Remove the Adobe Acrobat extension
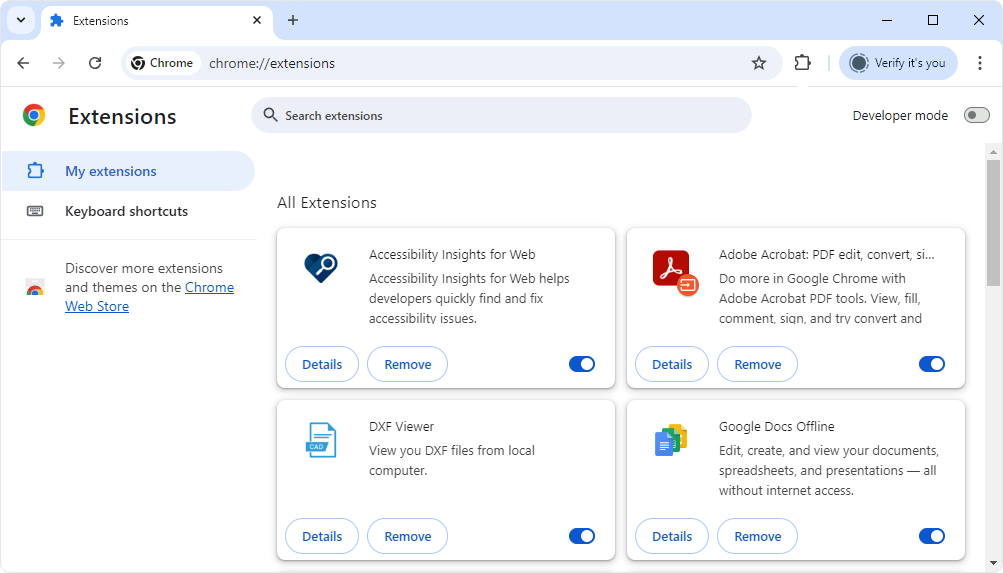Image resolution: width=1003 pixels, height=573 pixels. (757, 364)
